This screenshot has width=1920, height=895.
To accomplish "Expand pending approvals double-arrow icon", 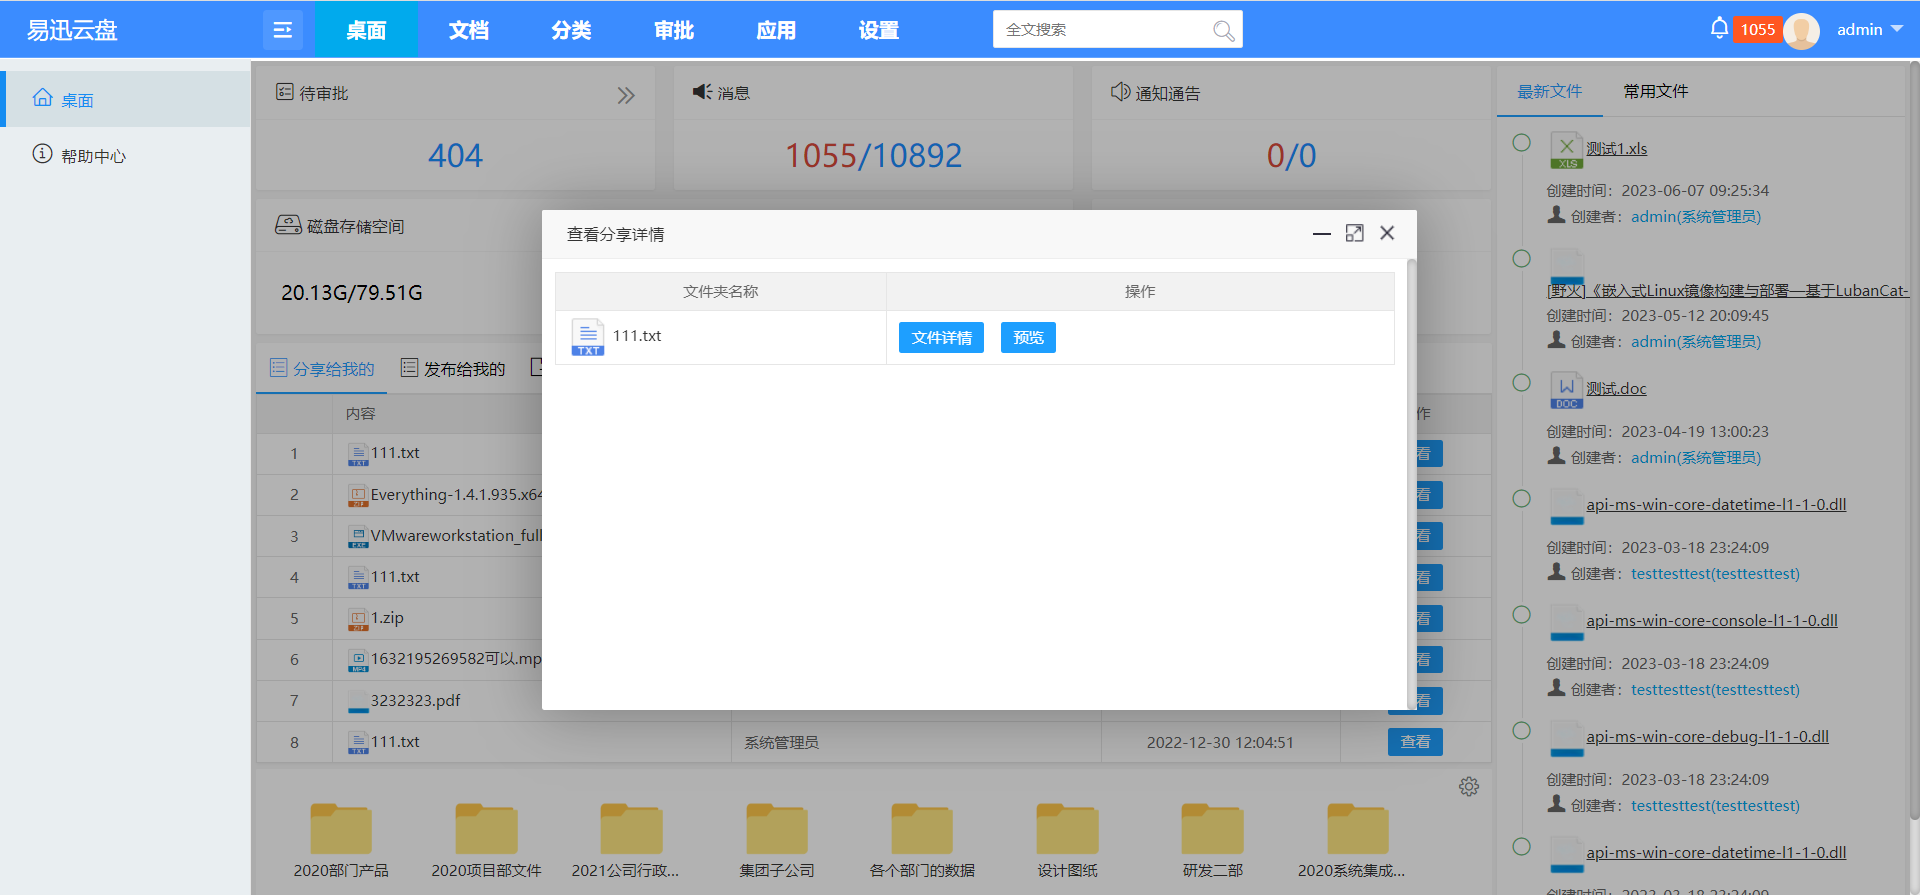I will 626,95.
